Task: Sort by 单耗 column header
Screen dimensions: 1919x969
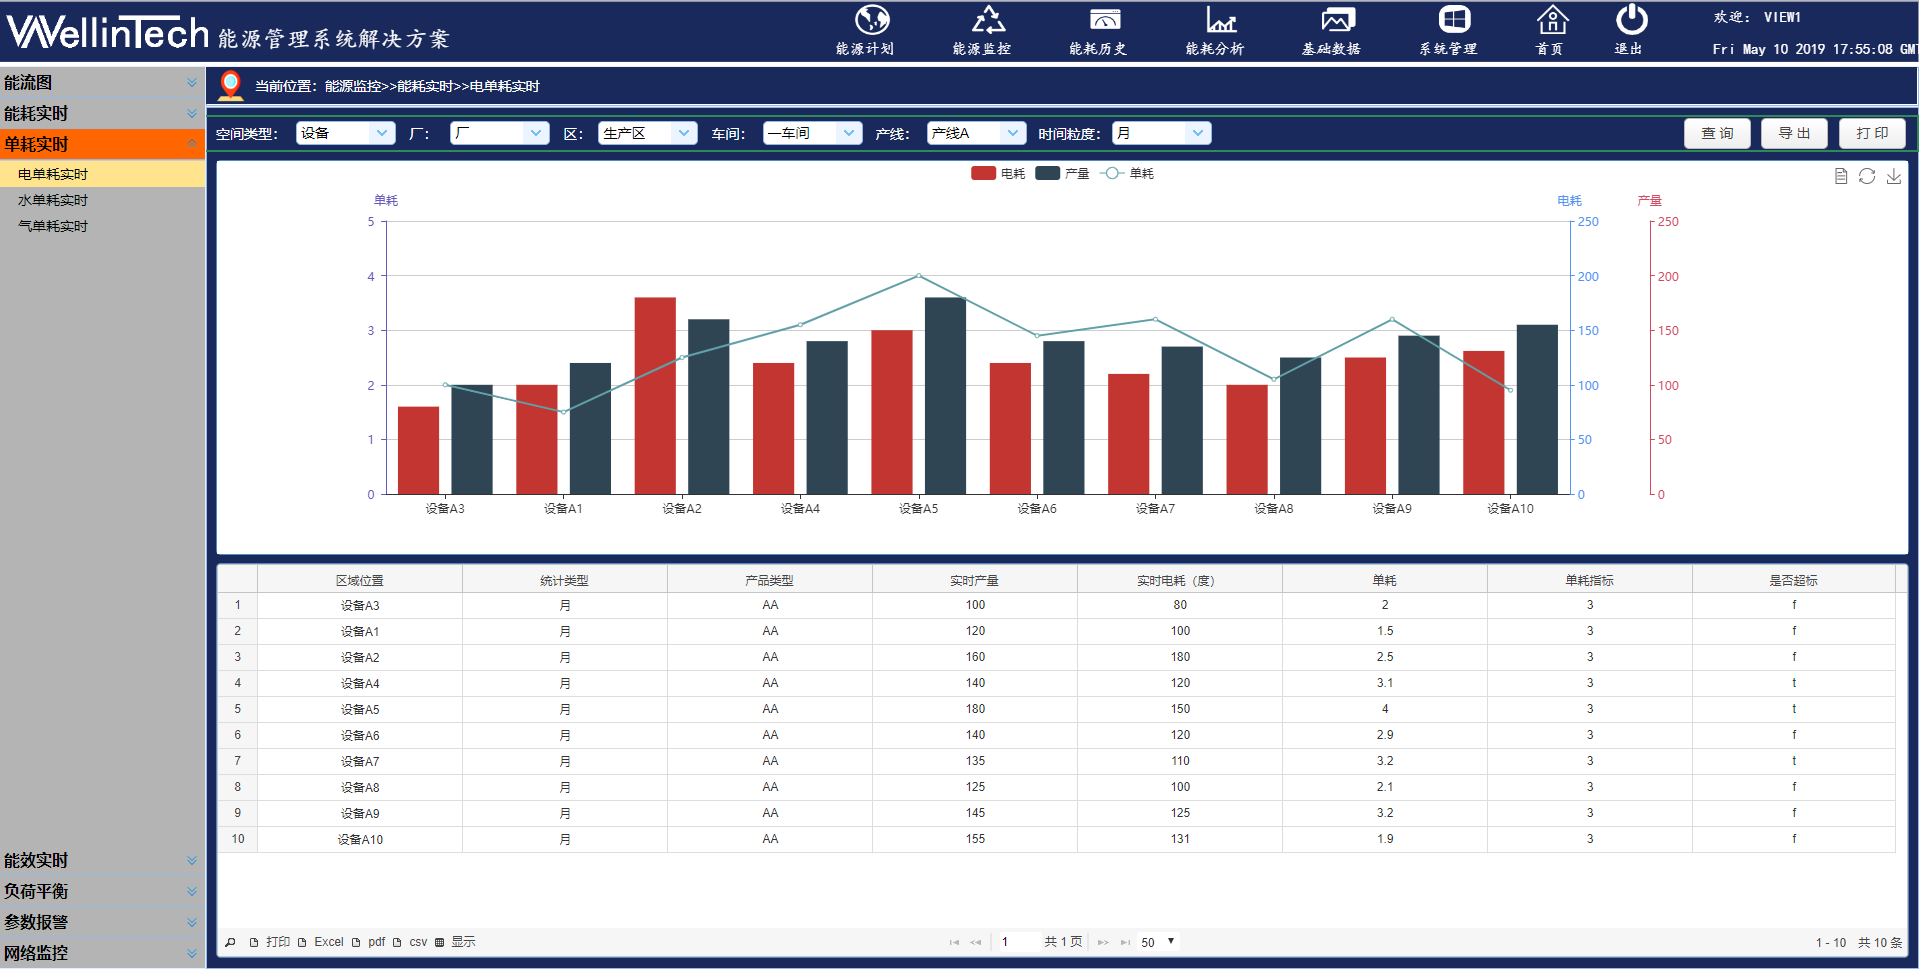Action: pos(1385,580)
